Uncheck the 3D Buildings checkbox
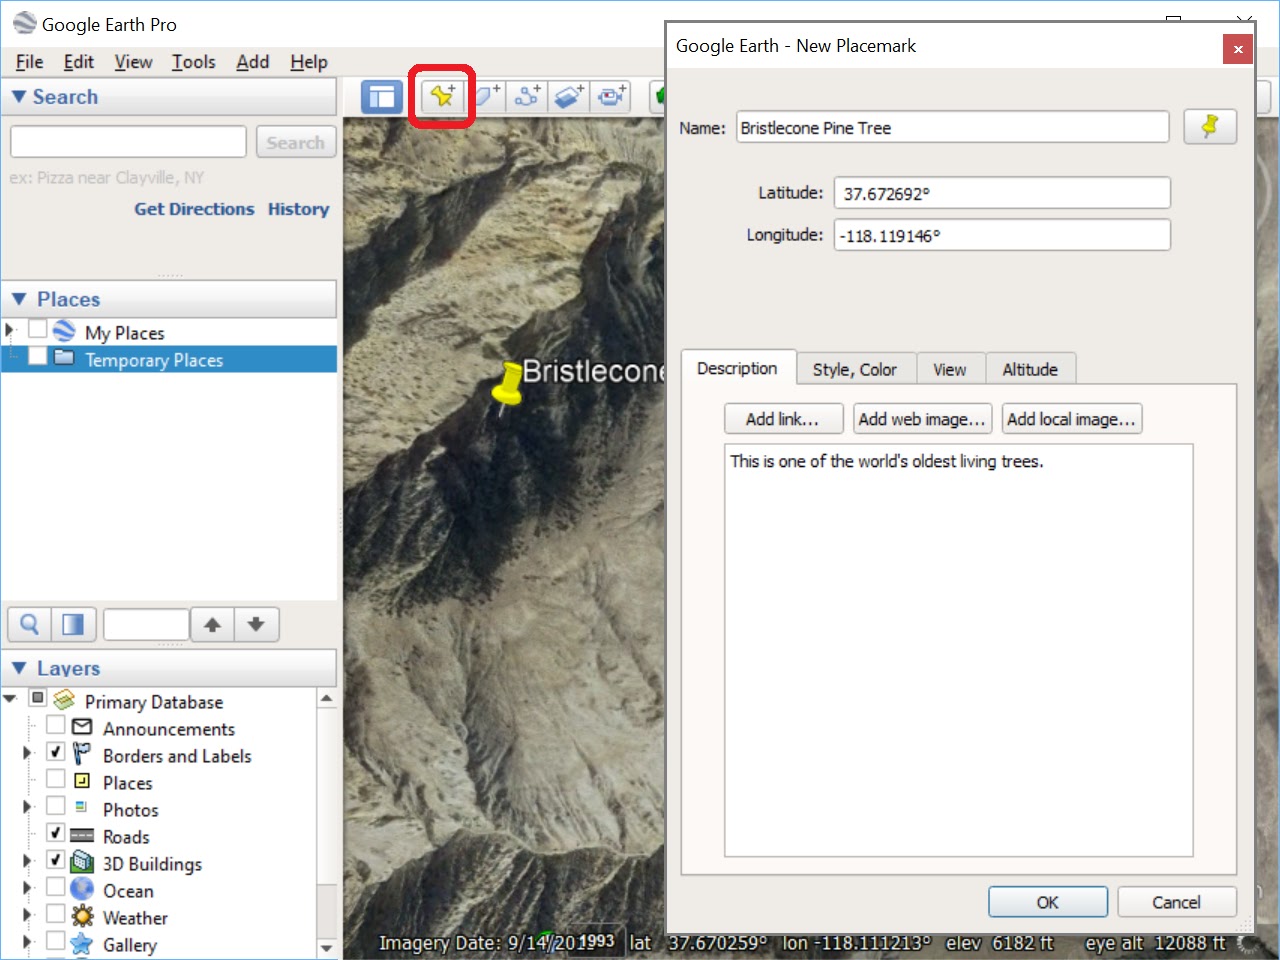This screenshot has height=960, width=1280. [x=56, y=860]
